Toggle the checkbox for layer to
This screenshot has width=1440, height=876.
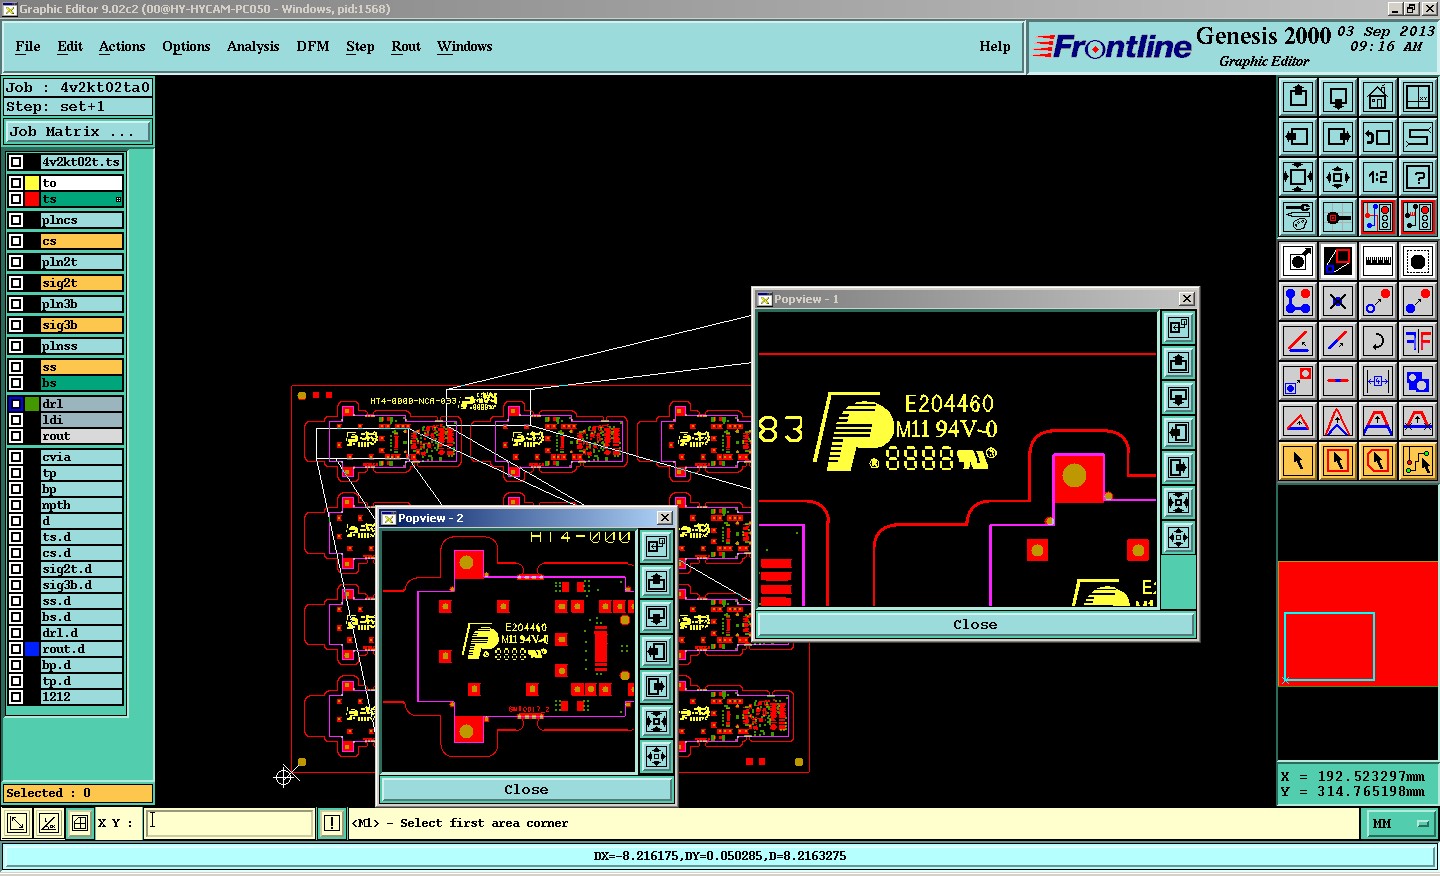click(16, 183)
